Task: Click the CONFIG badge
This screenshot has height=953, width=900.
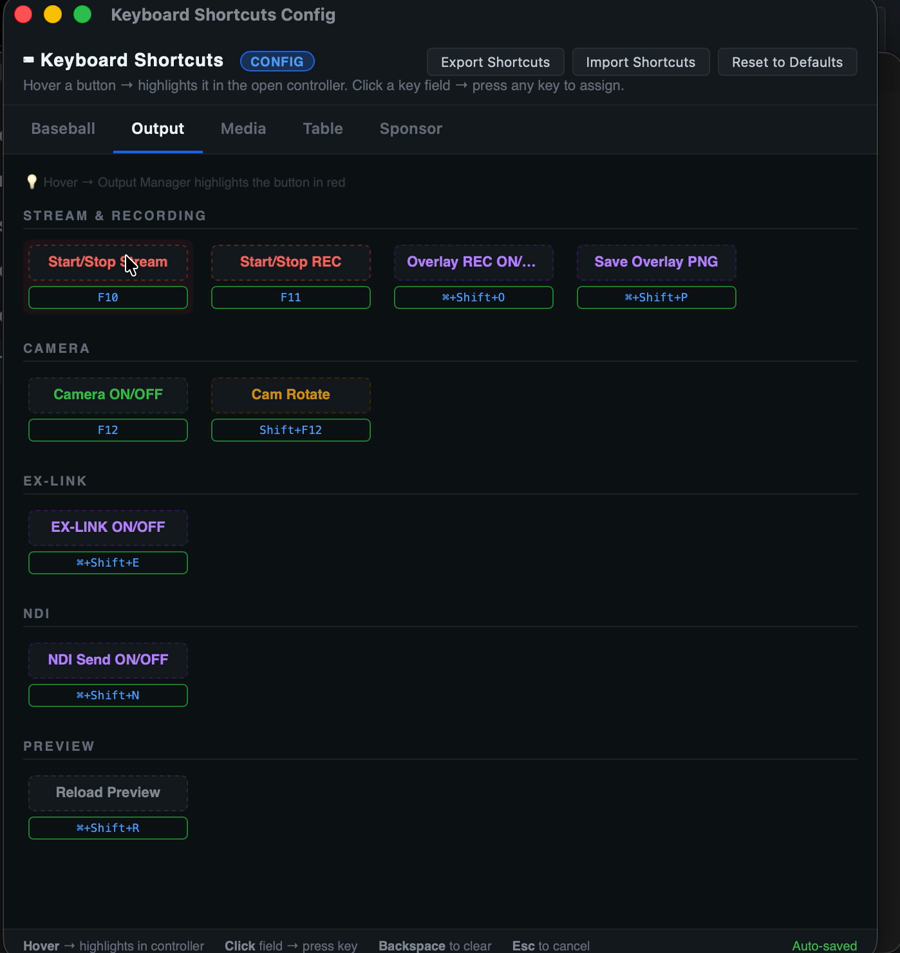Action: pos(277,61)
